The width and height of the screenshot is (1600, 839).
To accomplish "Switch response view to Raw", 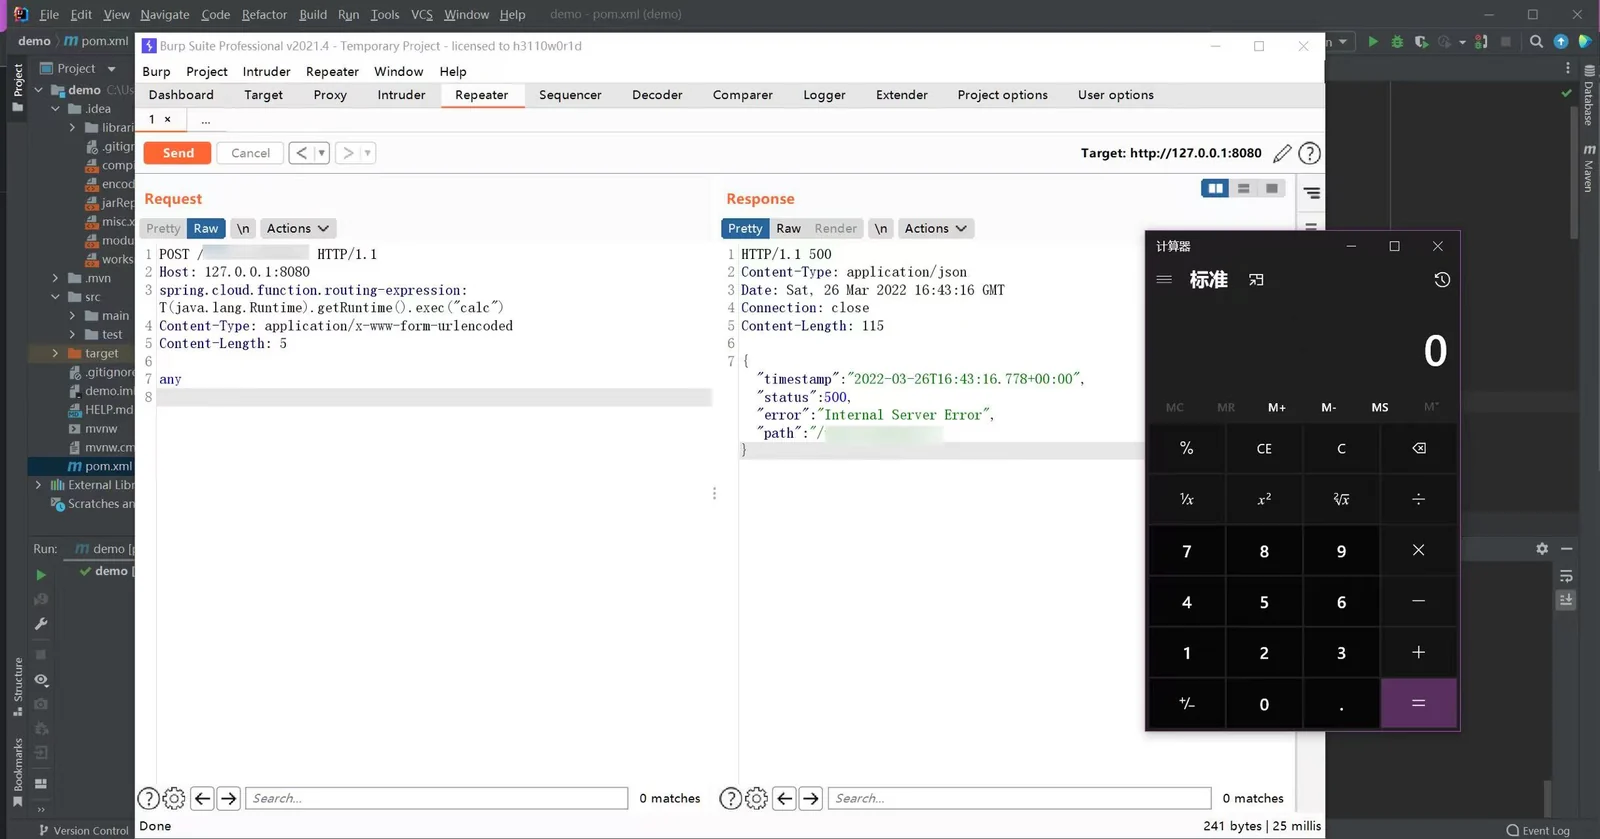I will point(788,228).
